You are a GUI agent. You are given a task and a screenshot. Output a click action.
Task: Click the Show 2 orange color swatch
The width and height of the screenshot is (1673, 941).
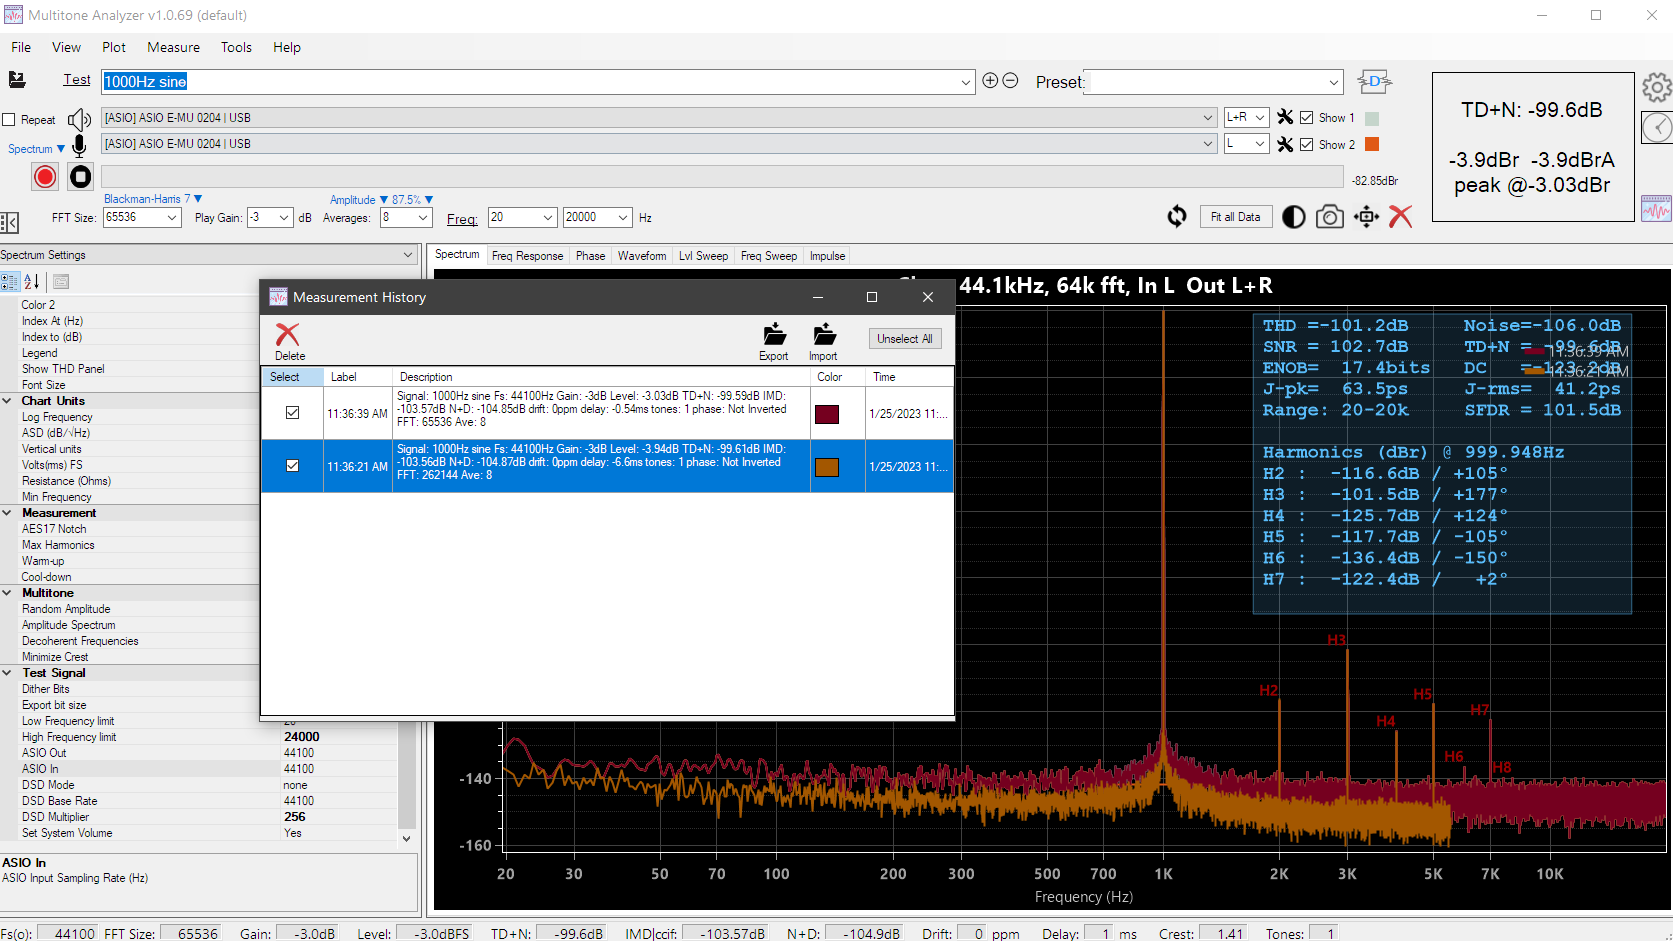[1372, 144]
